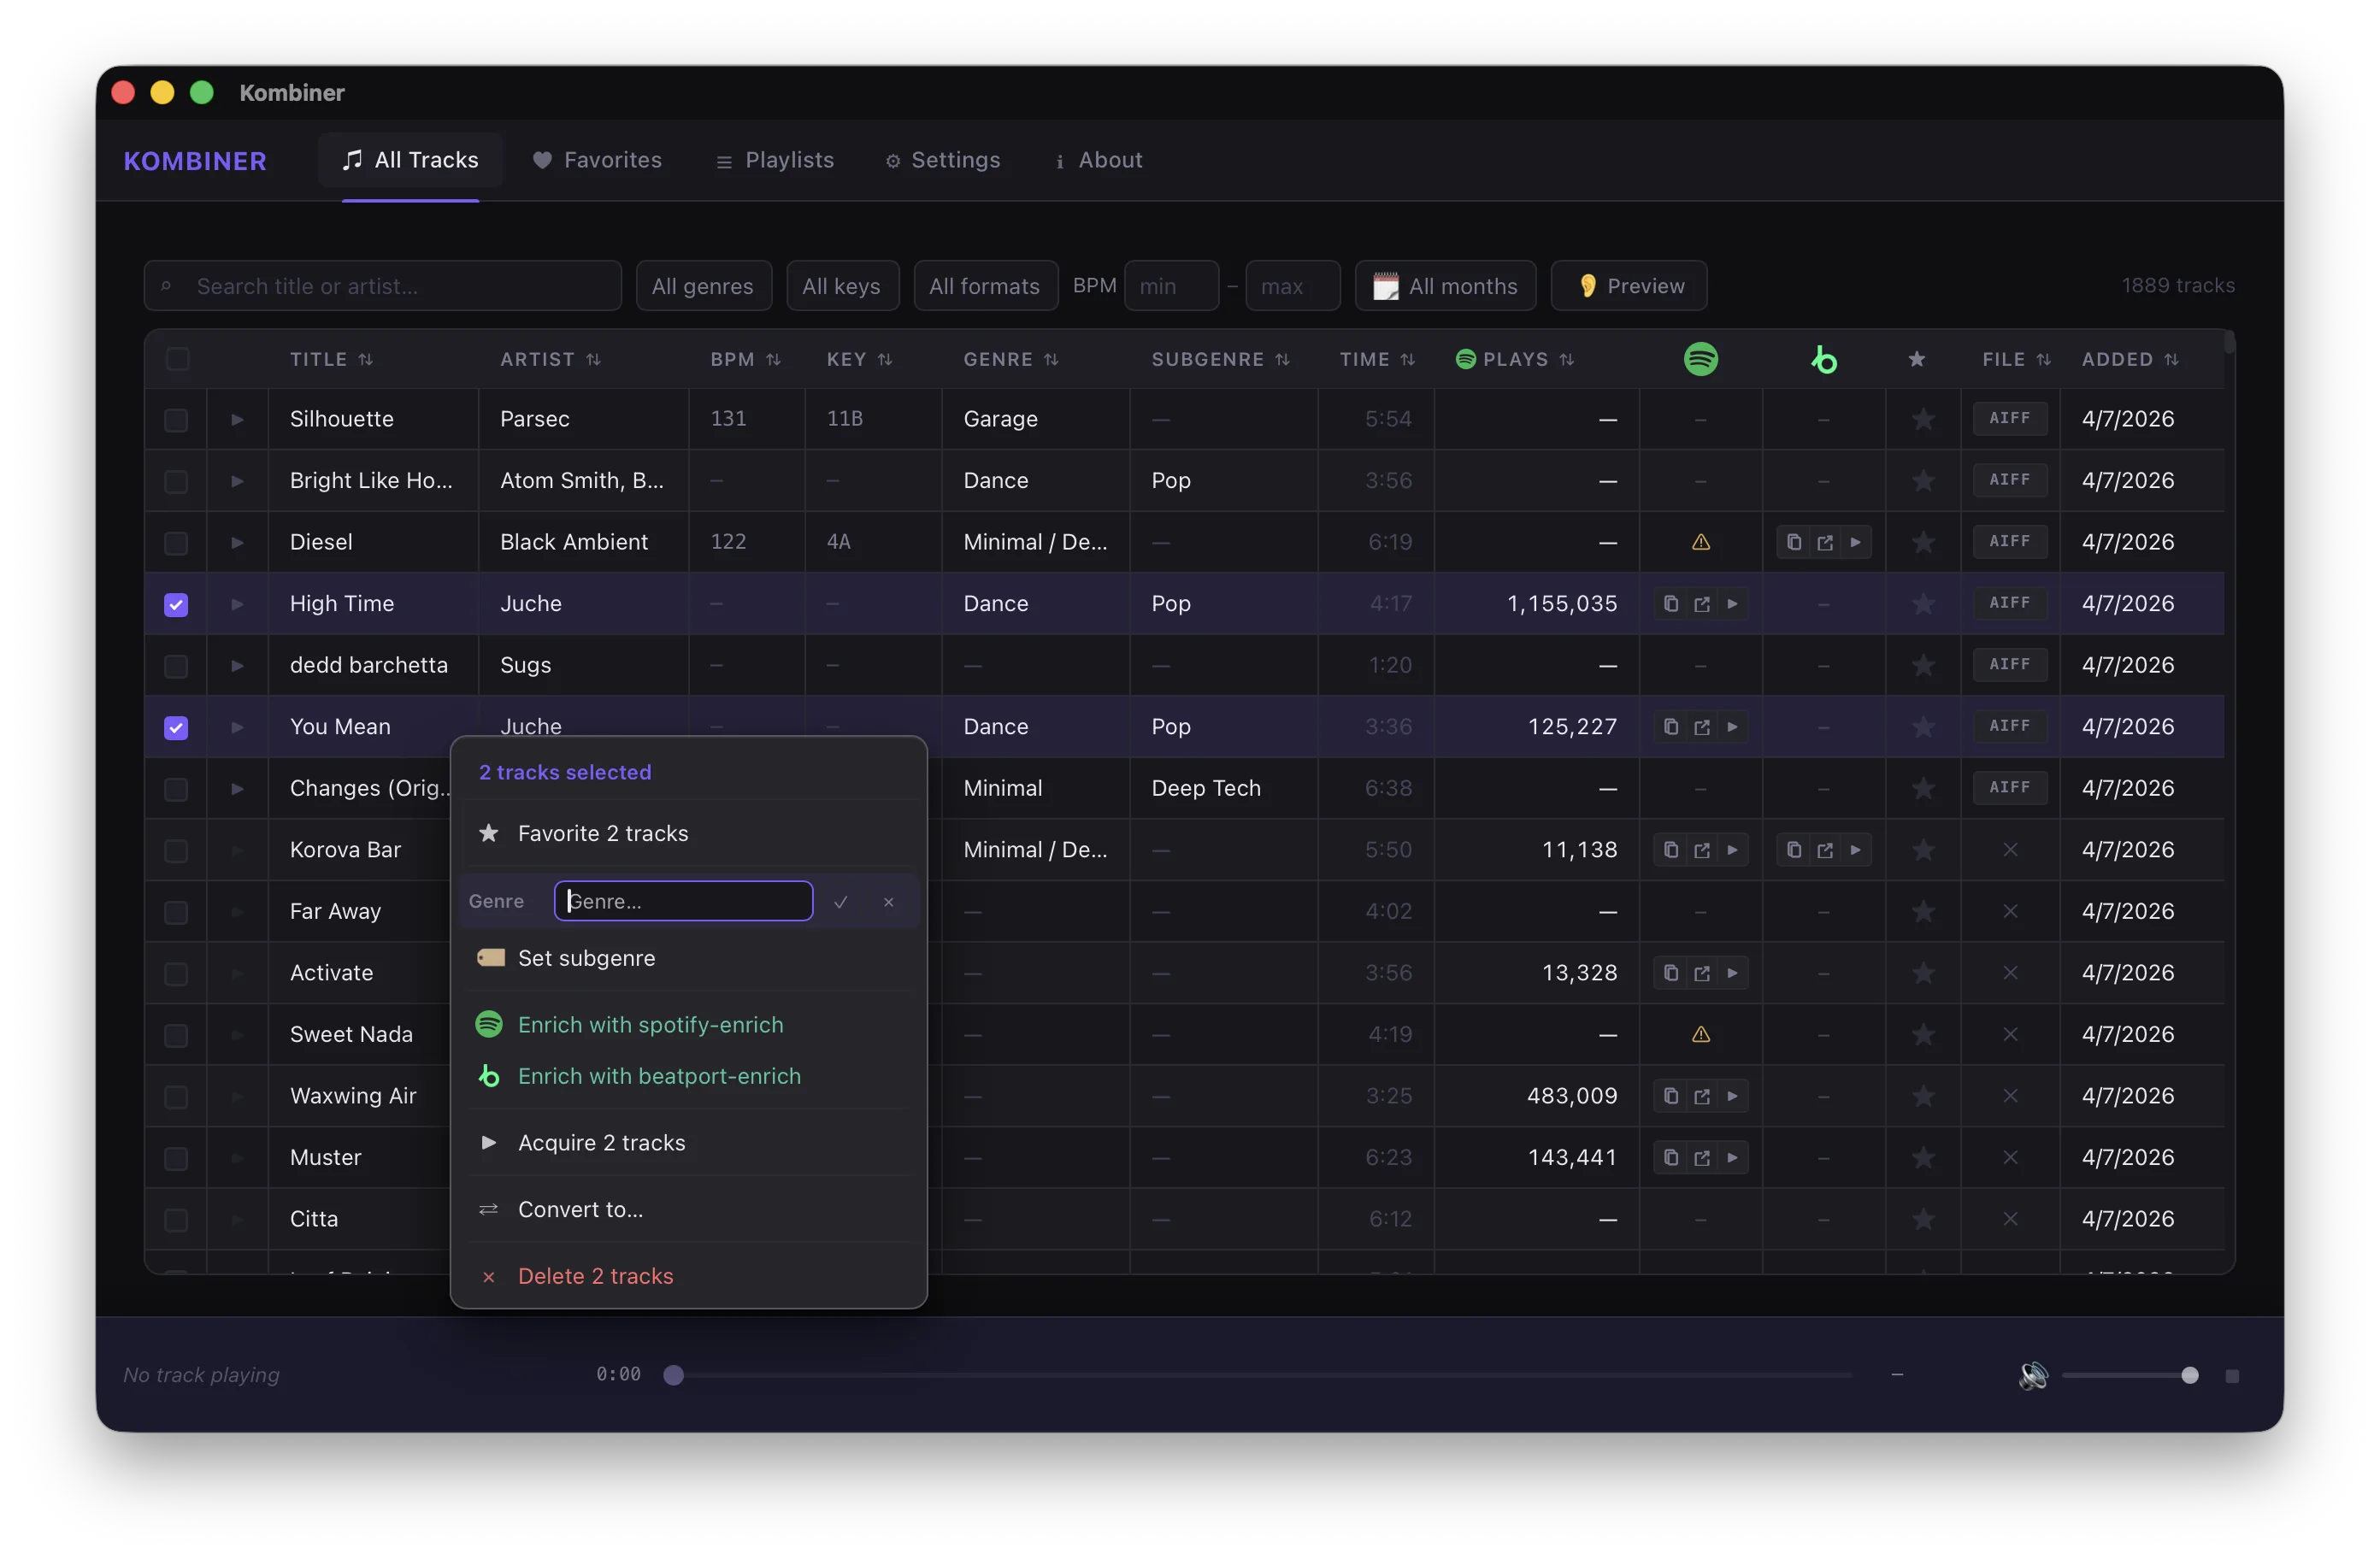The image size is (2380, 1559).
Task: Copy Beatport link for Diesel
Action: tap(1793, 542)
